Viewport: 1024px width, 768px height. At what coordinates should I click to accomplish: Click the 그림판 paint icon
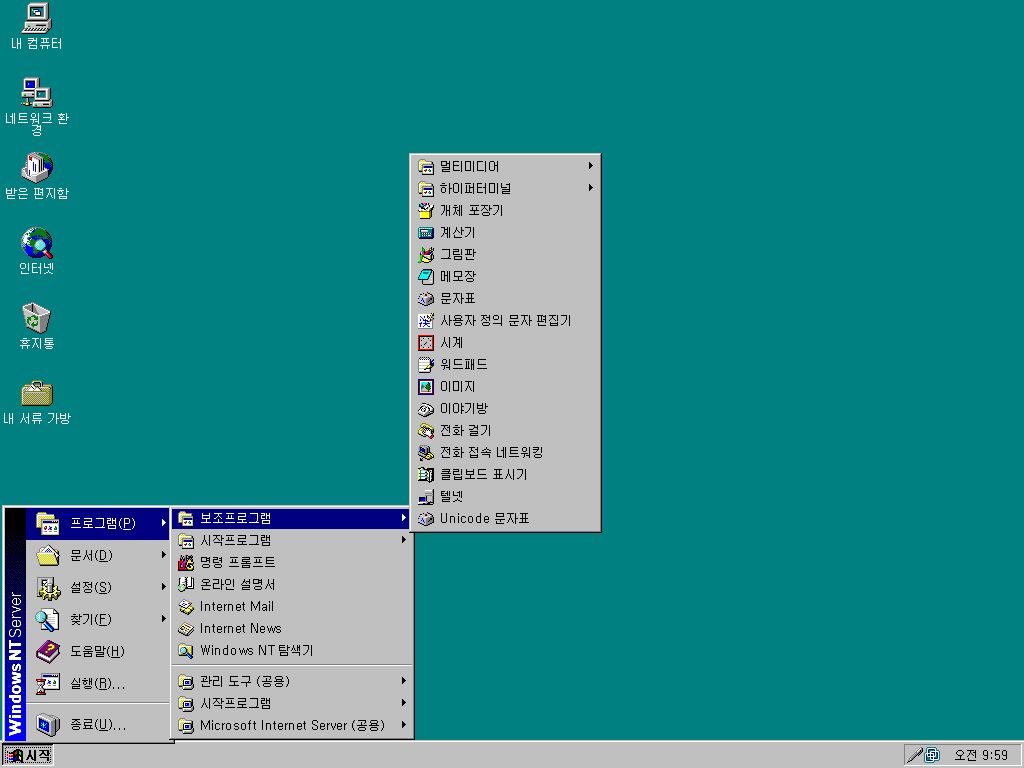(426, 255)
